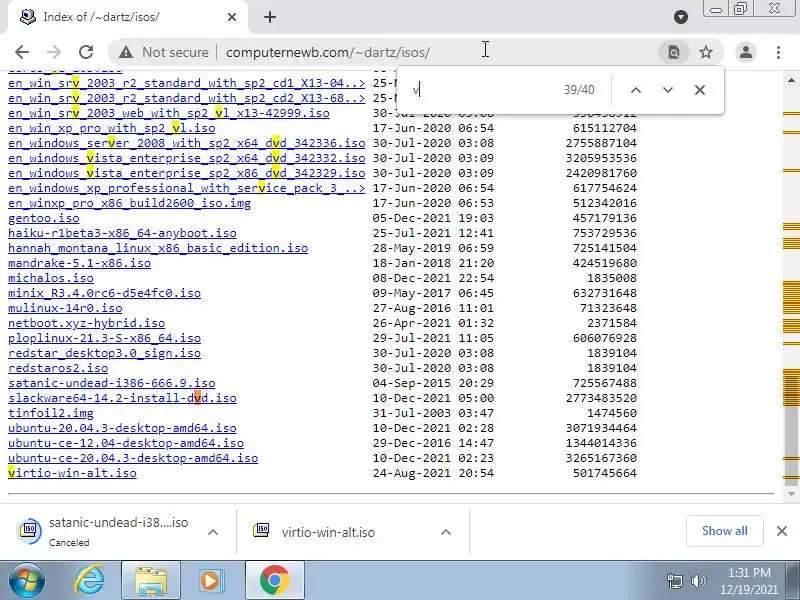Click redstaros2.iso link
Screen dimensions: 800x600
click(58, 368)
